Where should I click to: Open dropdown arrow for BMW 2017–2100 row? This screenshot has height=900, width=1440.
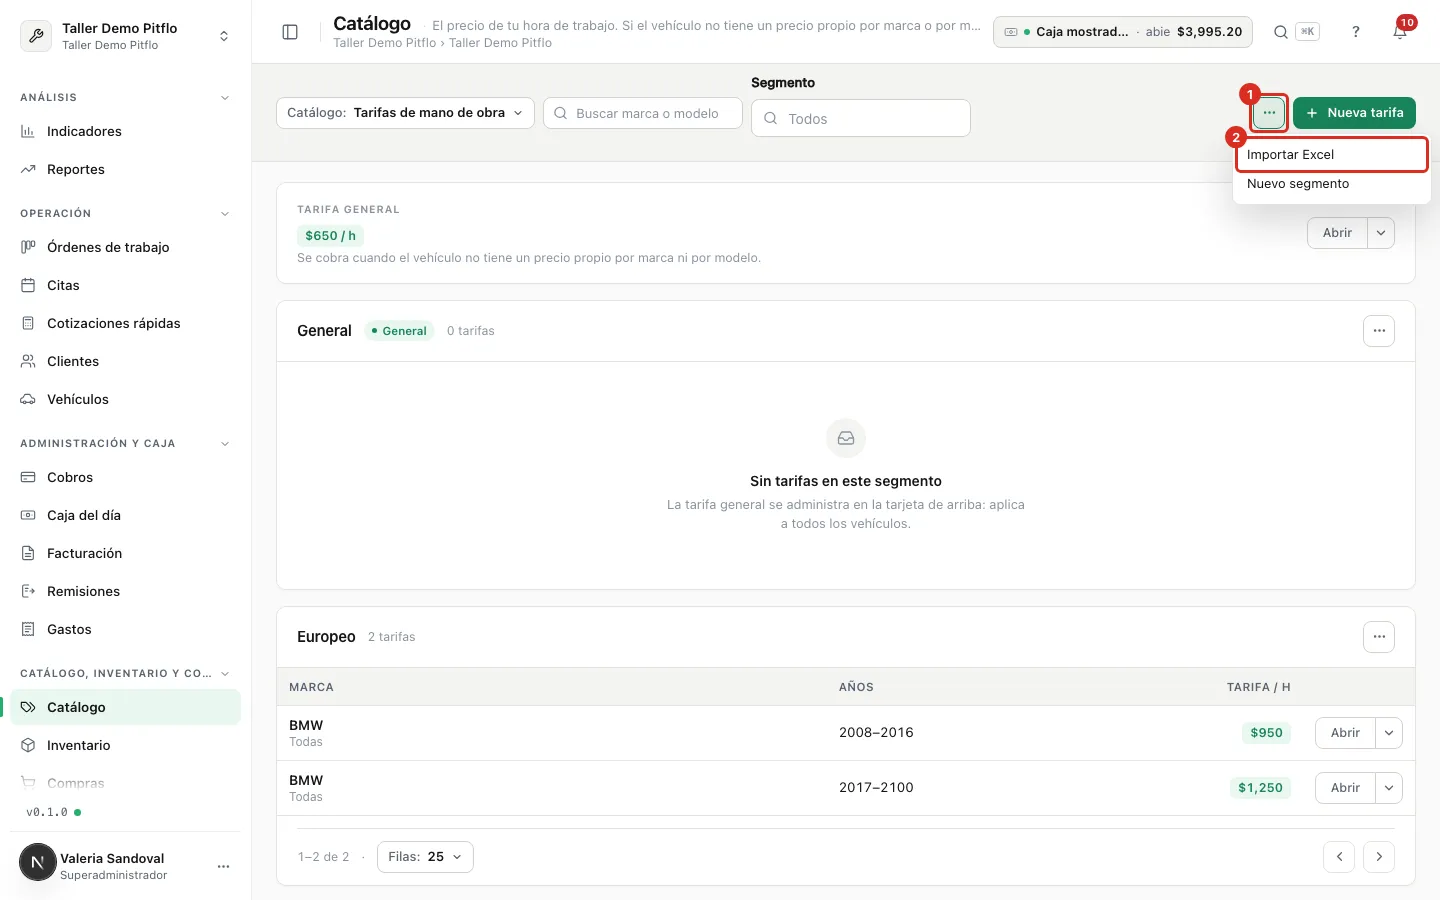point(1389,788)
